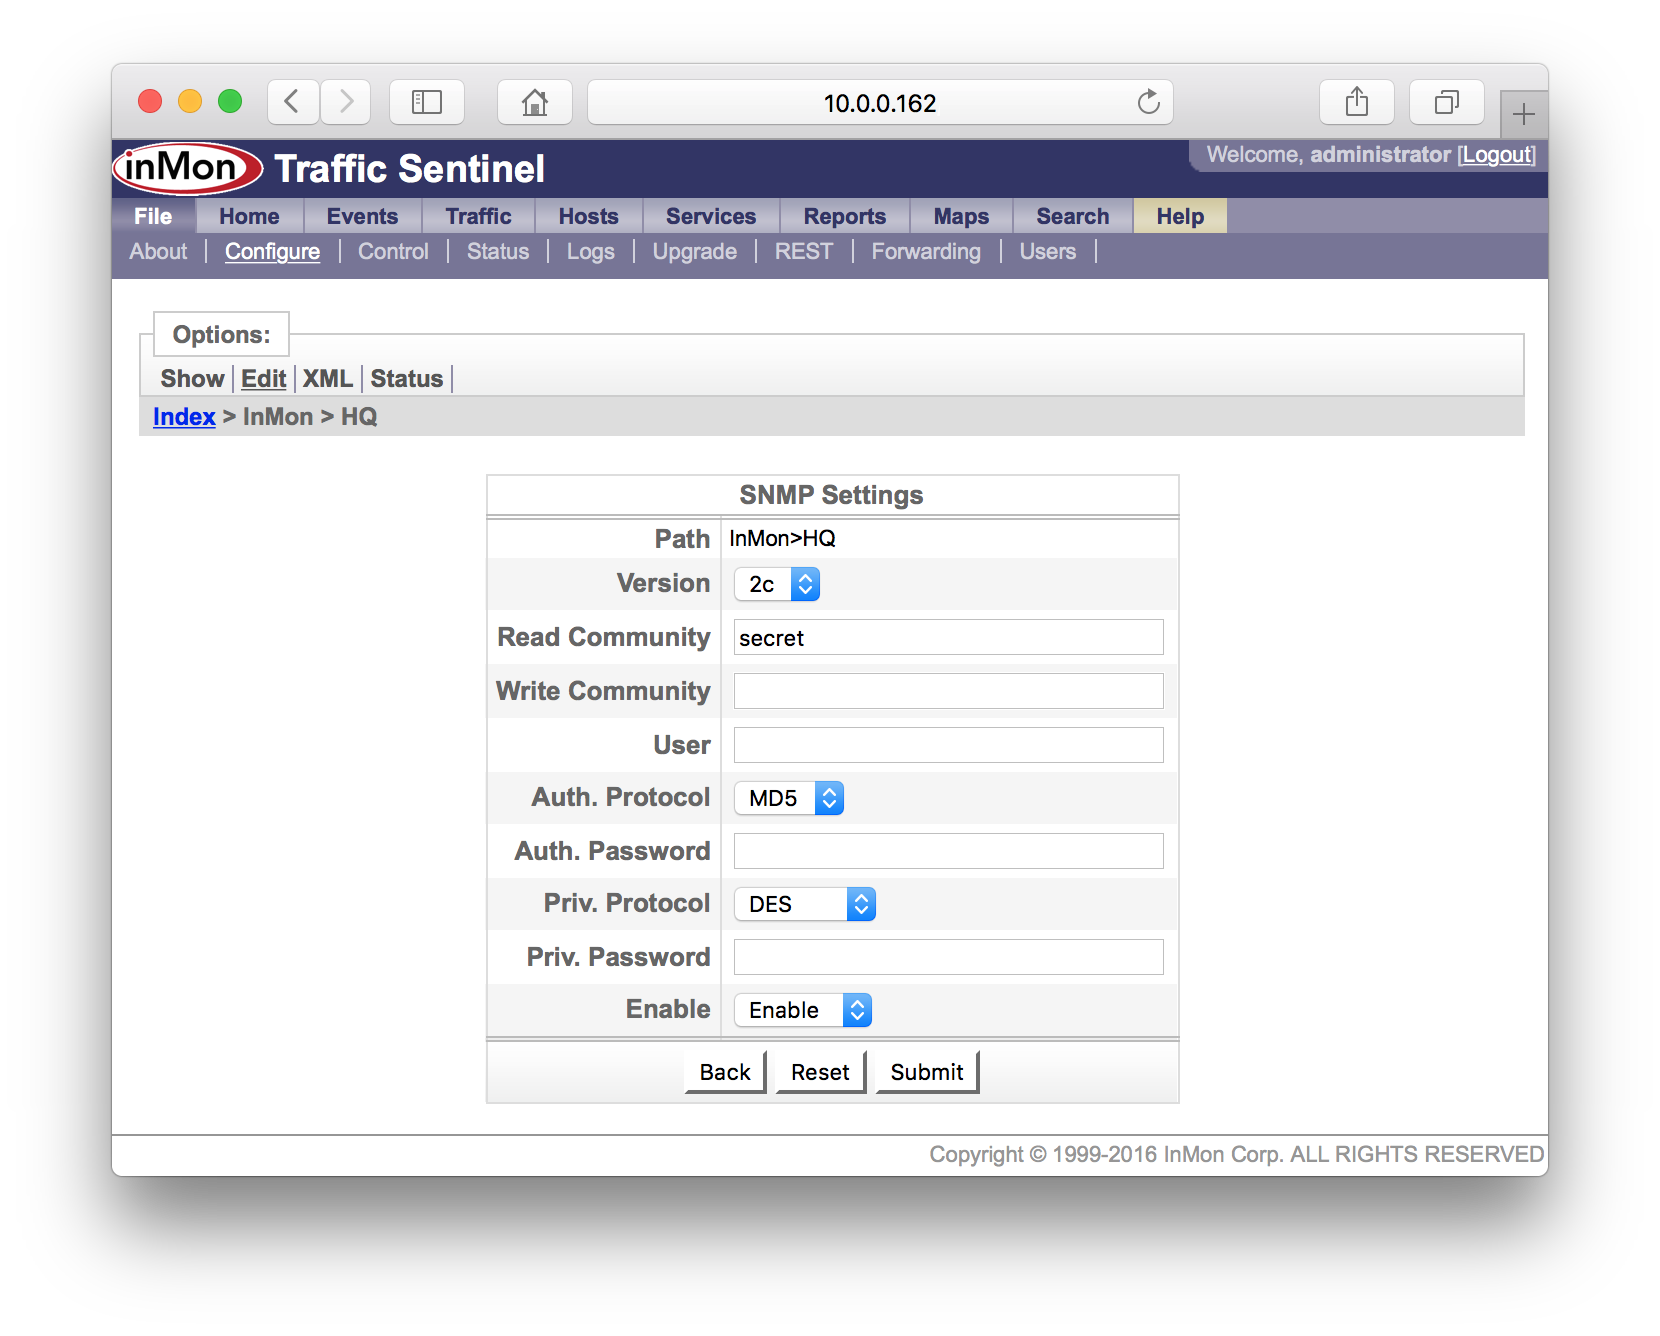Open the Share icon in Safari toolbar
Viewport: 1660px width, 1336px height.
click(x=1357, y=102)
